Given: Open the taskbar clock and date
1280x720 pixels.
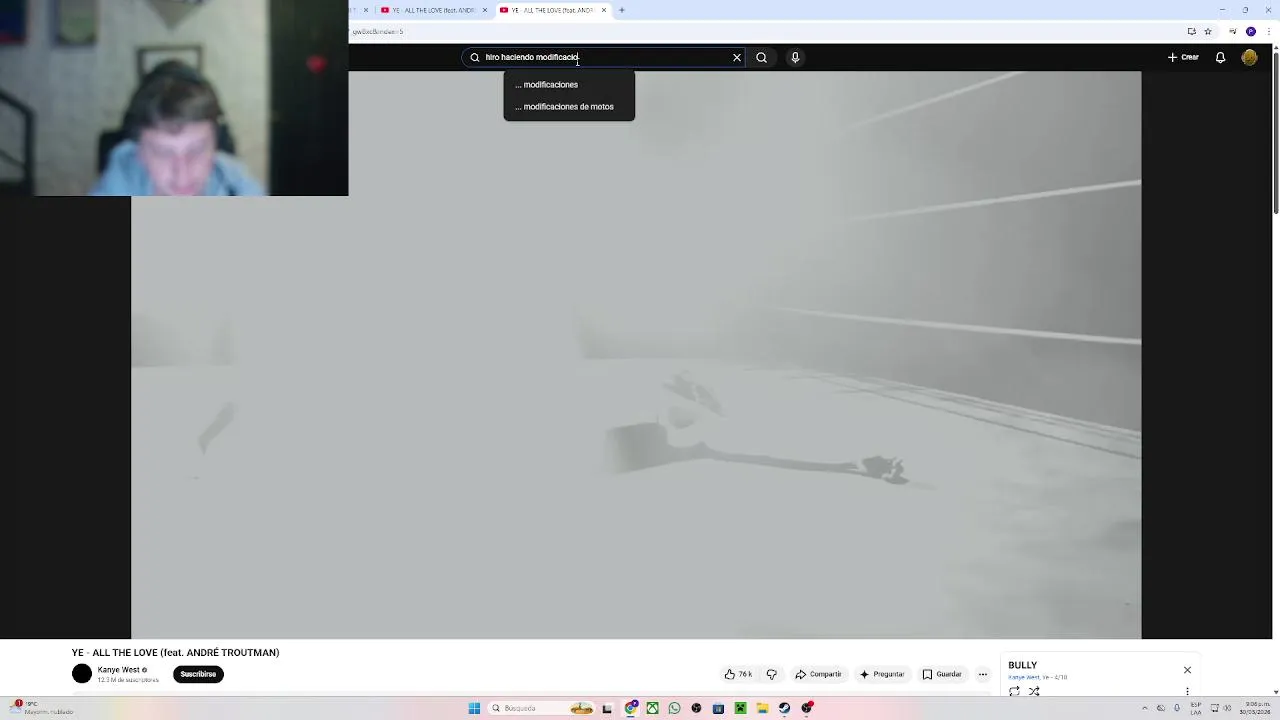Looking at the screenshot, I should (x=1255, y=708).
